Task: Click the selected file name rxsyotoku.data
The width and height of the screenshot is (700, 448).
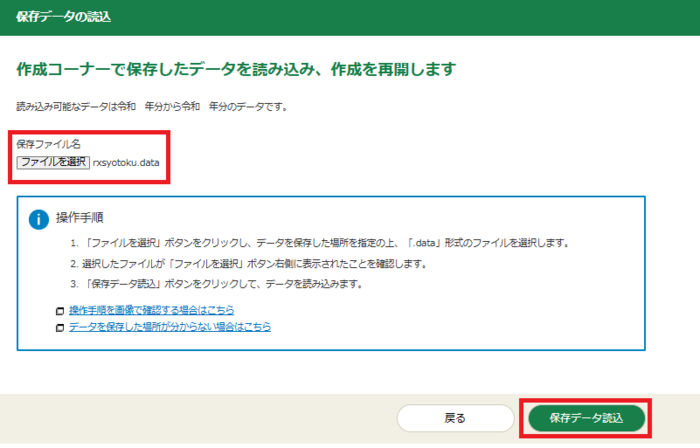Action: tap(126, 163)
